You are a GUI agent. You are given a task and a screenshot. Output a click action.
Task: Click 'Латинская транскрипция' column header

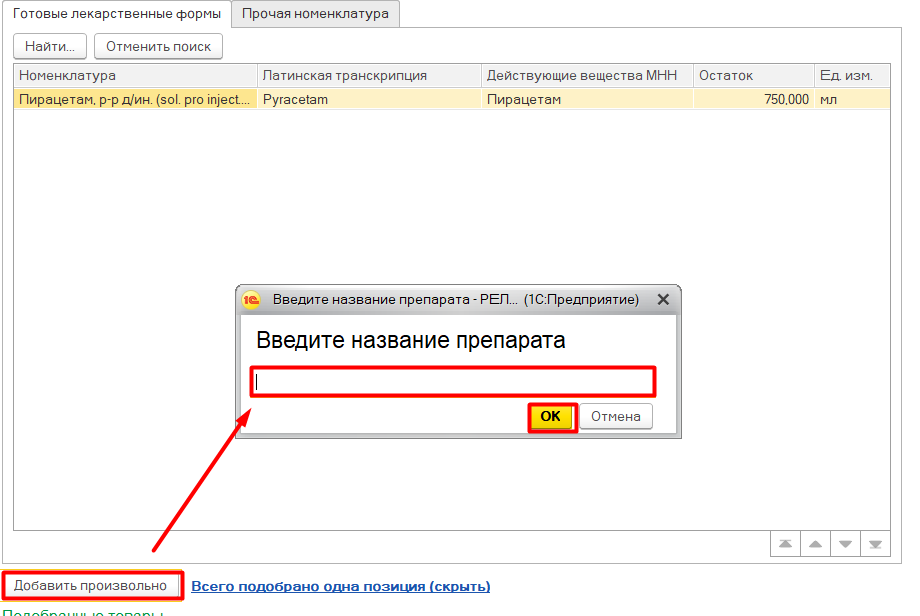click(368, 76)
